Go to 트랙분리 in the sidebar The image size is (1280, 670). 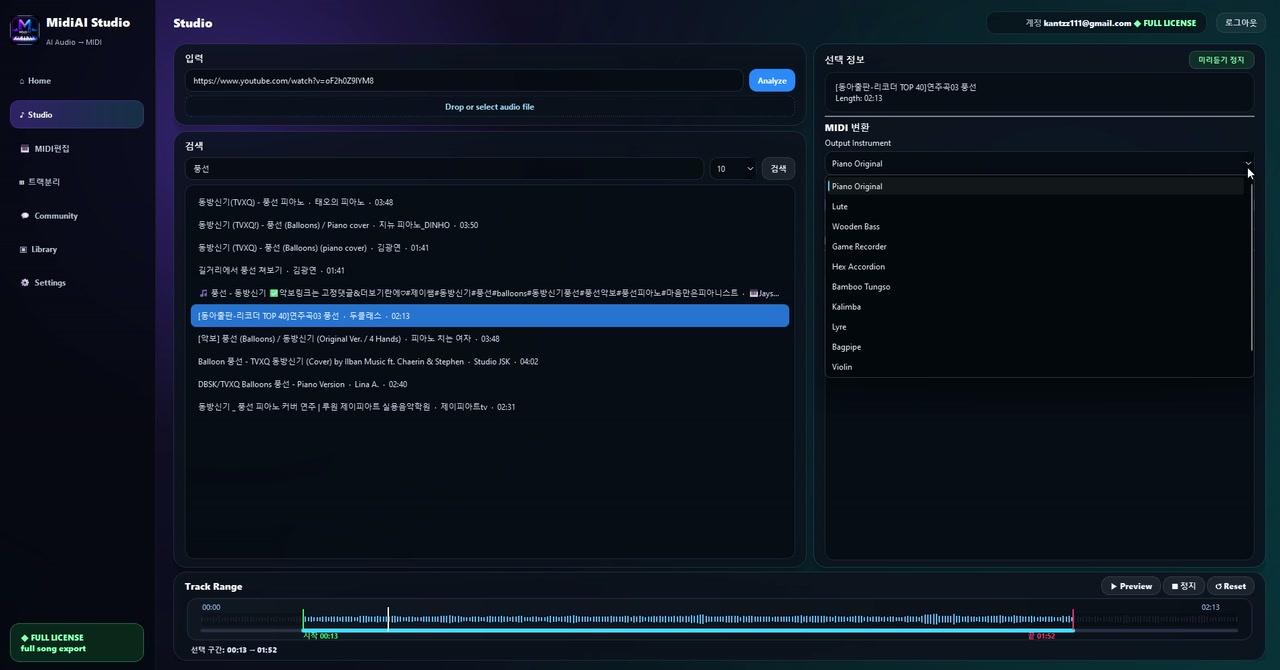(x=77, y=182)
